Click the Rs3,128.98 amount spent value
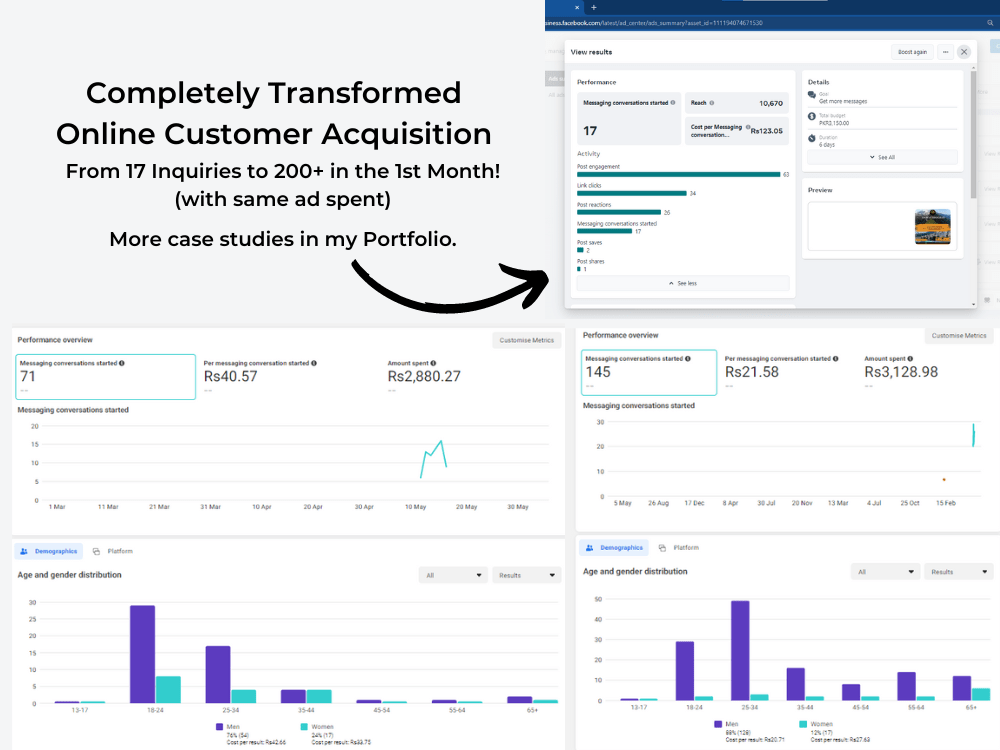 [x=901, y=372]
